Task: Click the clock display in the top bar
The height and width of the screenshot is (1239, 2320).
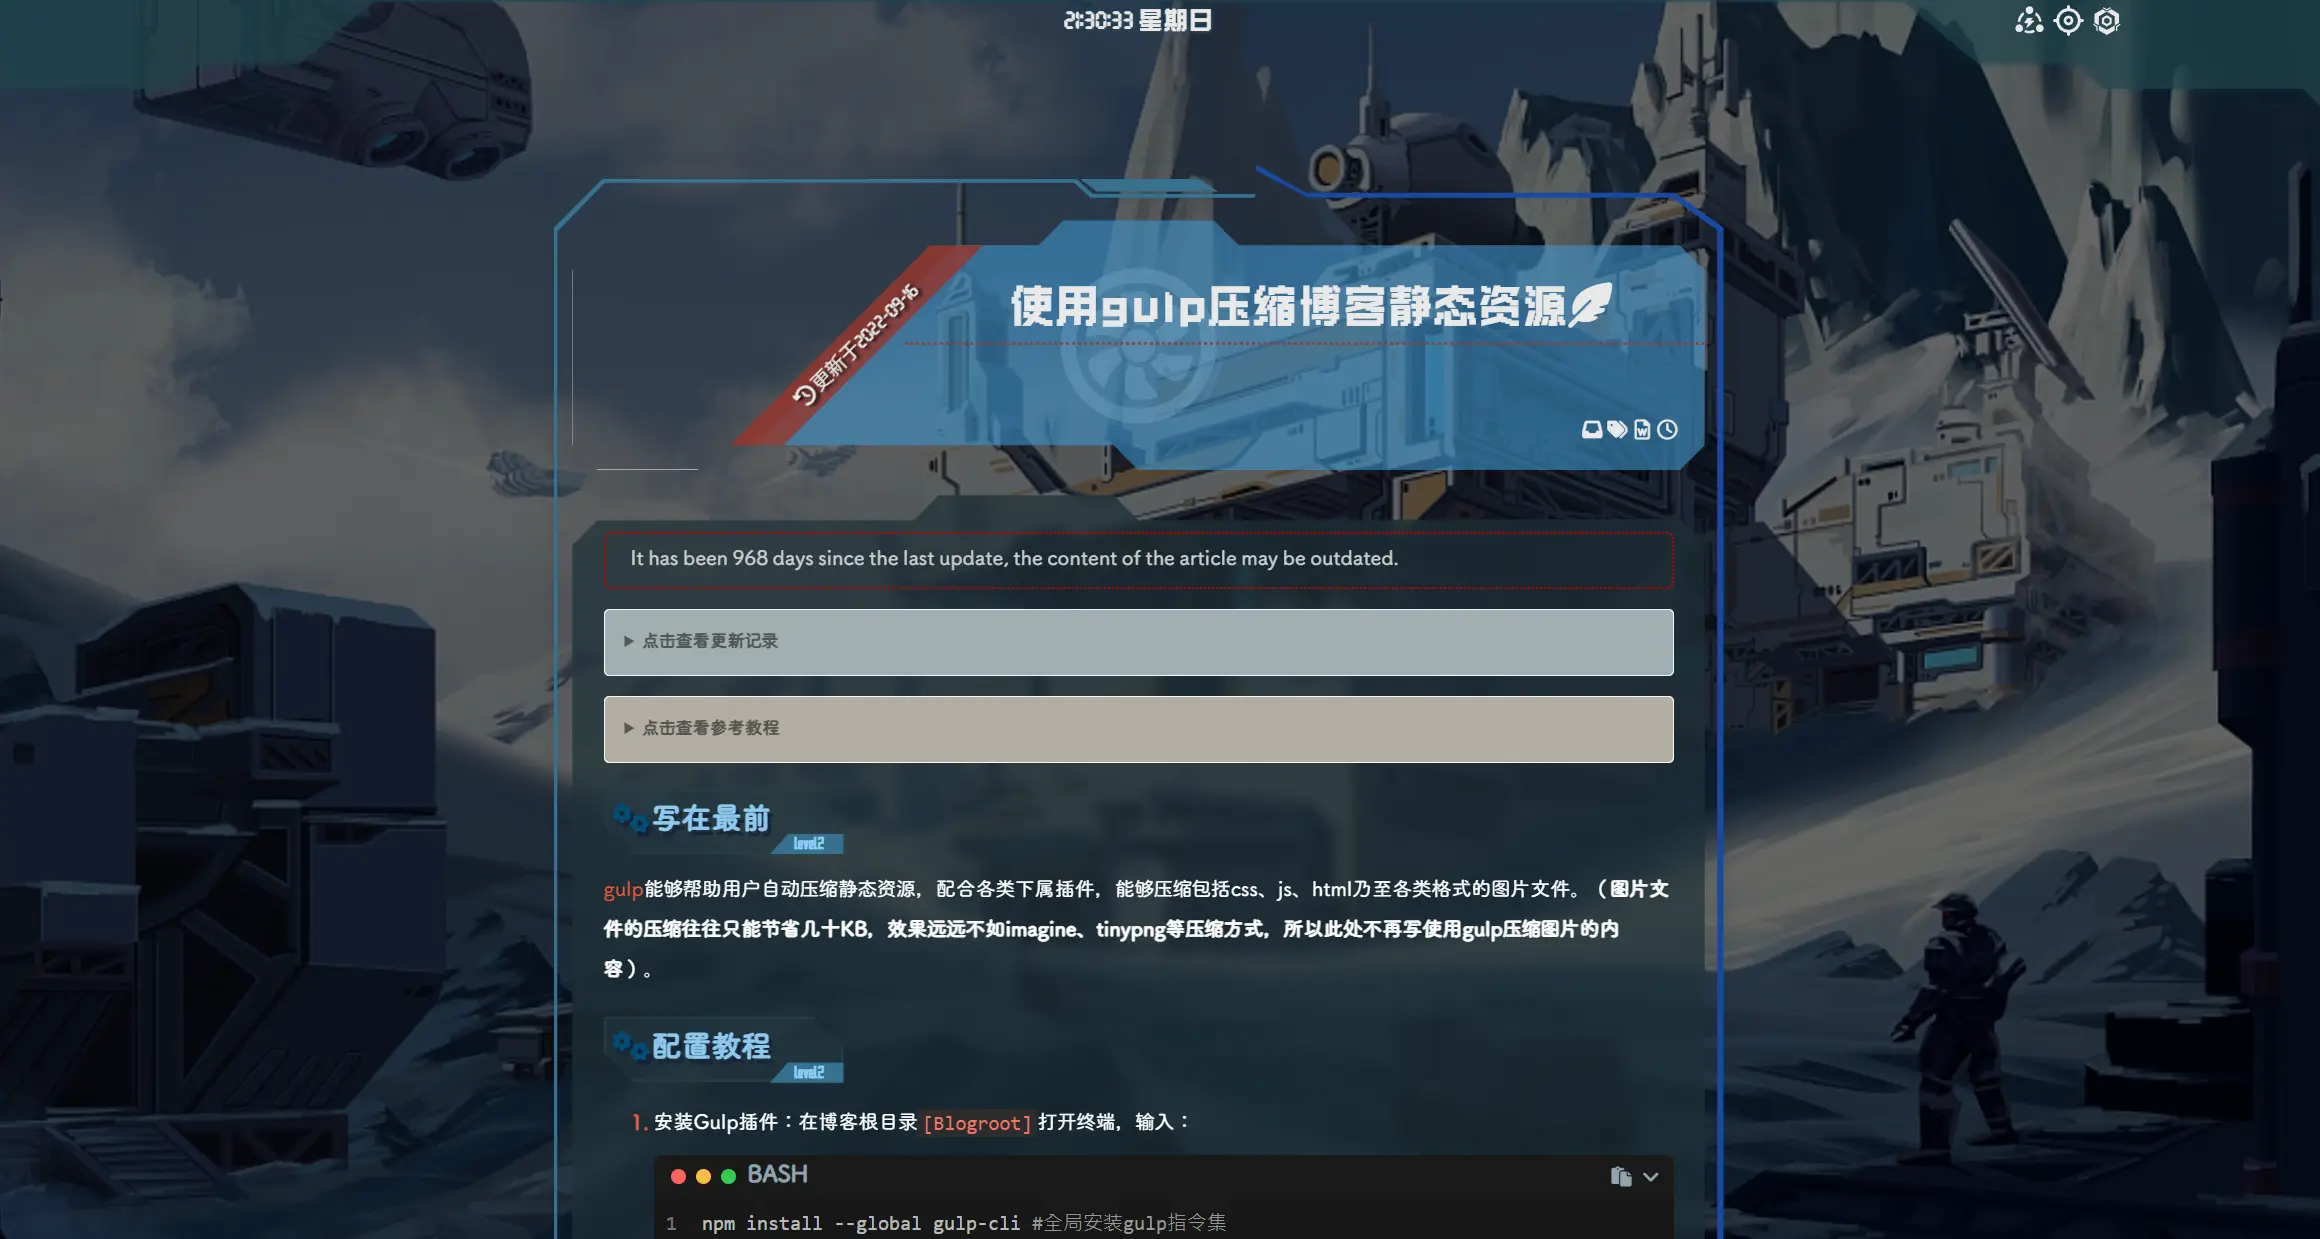Action: coord(1137,20)
